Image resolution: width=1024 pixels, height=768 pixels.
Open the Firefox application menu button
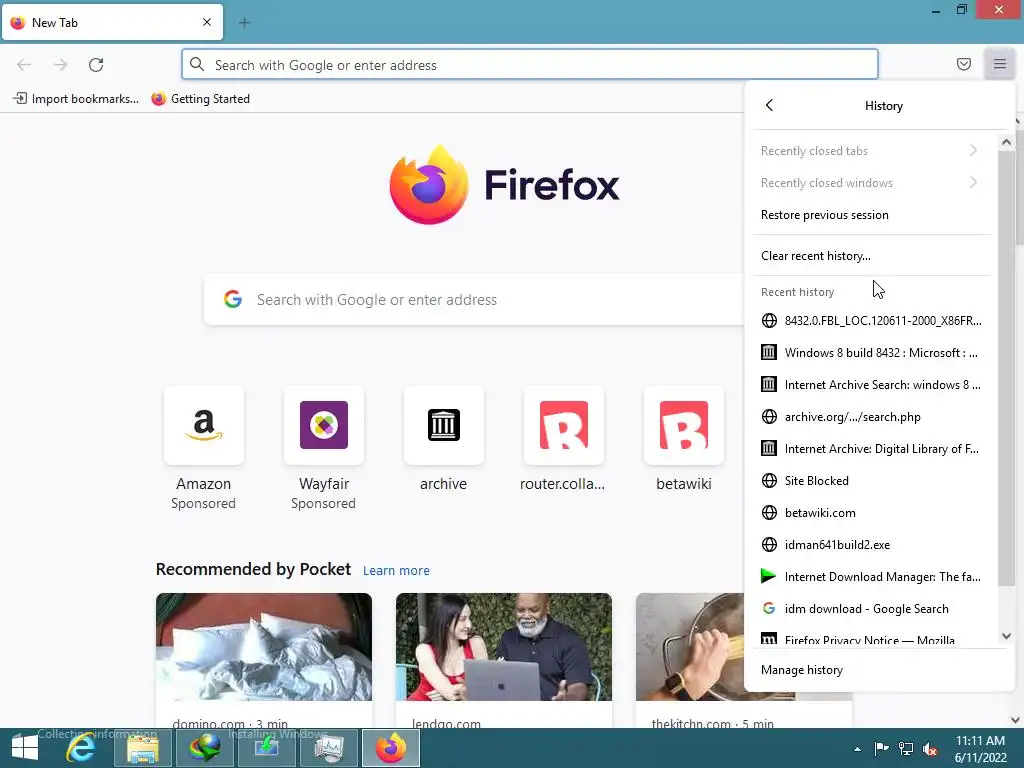999,64
